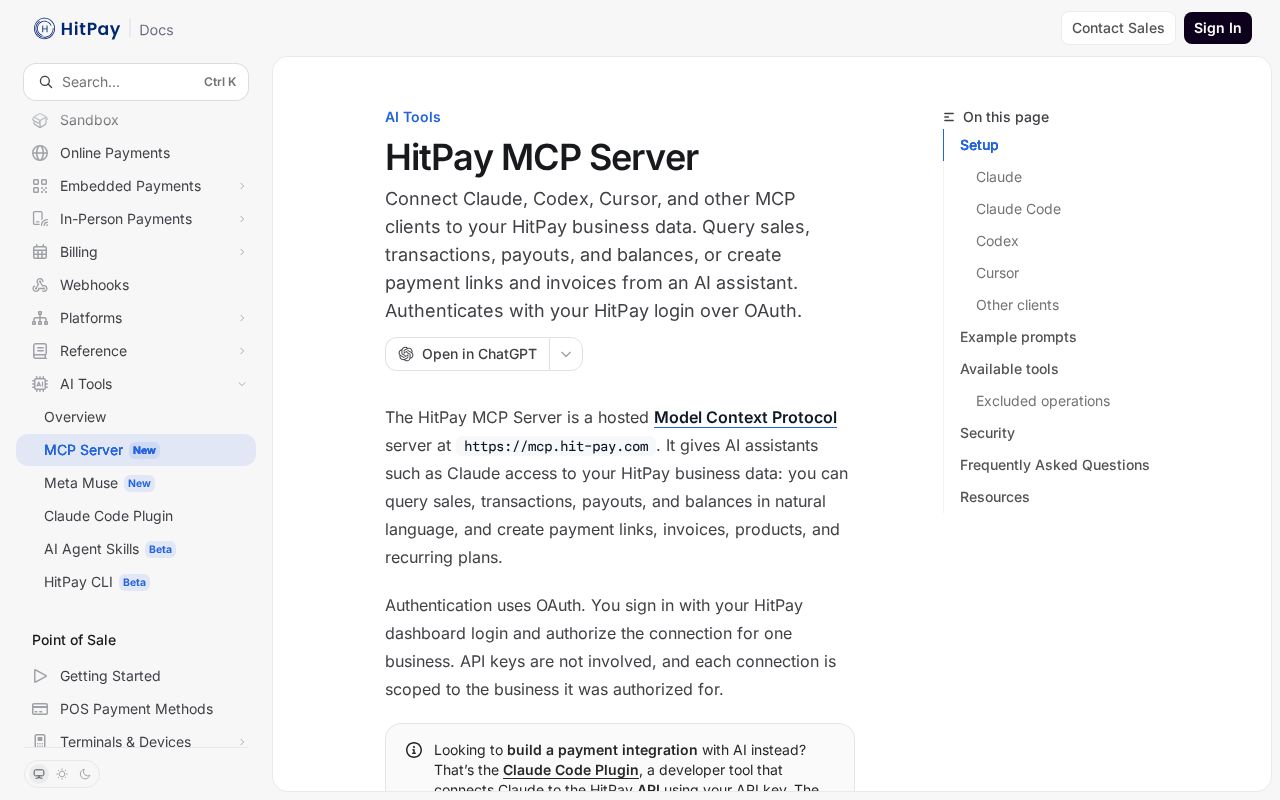Expand the Platforms section chevron
Image resolution: width=1280 pixels, height=800 pixels.
(242, 318)
